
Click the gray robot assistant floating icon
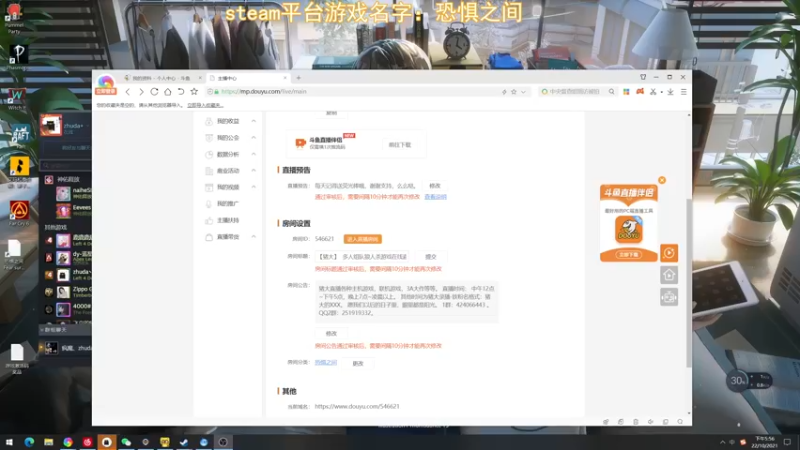click(x=669, y=297)
